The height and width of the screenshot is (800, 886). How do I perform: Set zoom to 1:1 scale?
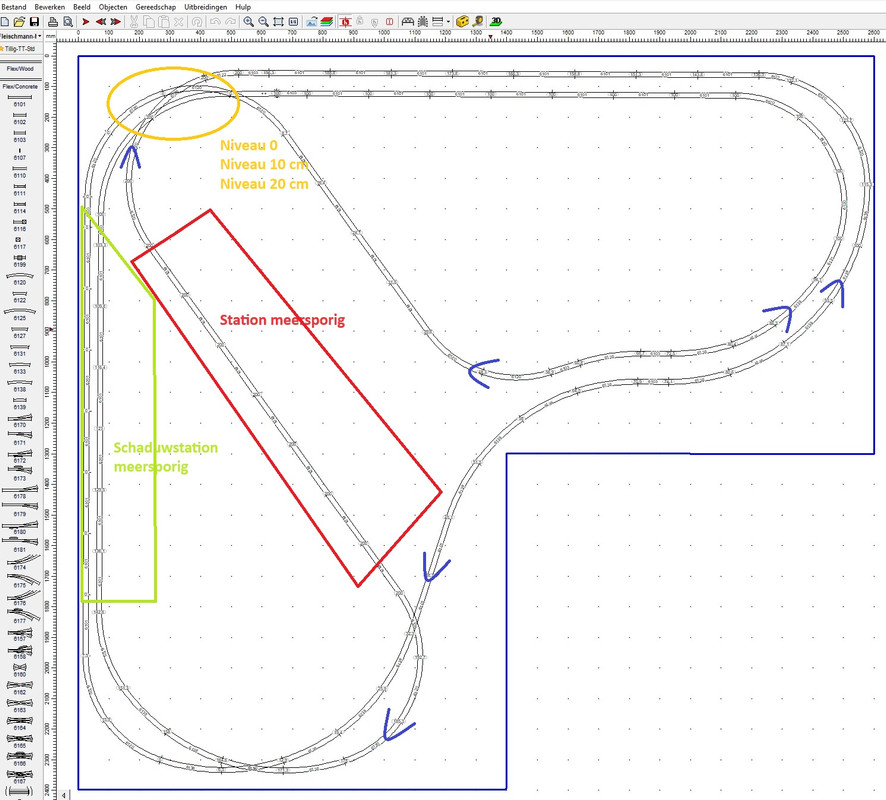click(x=293, y=22)
